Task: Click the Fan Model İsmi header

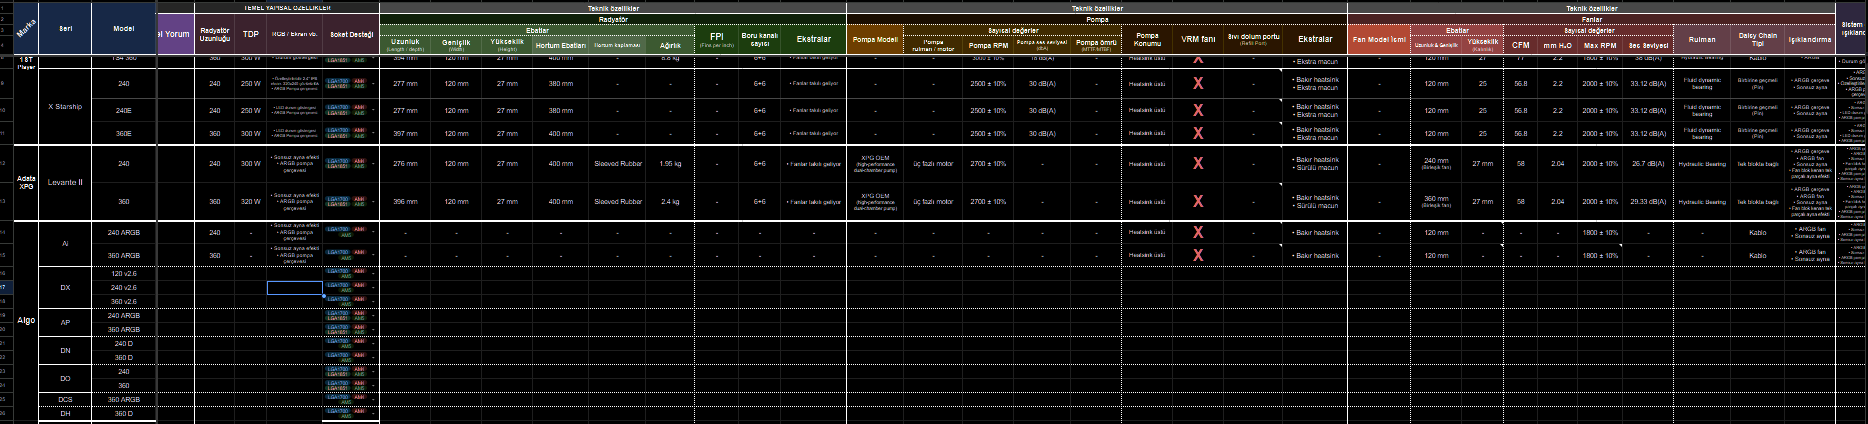Action: click(1379, 39)
